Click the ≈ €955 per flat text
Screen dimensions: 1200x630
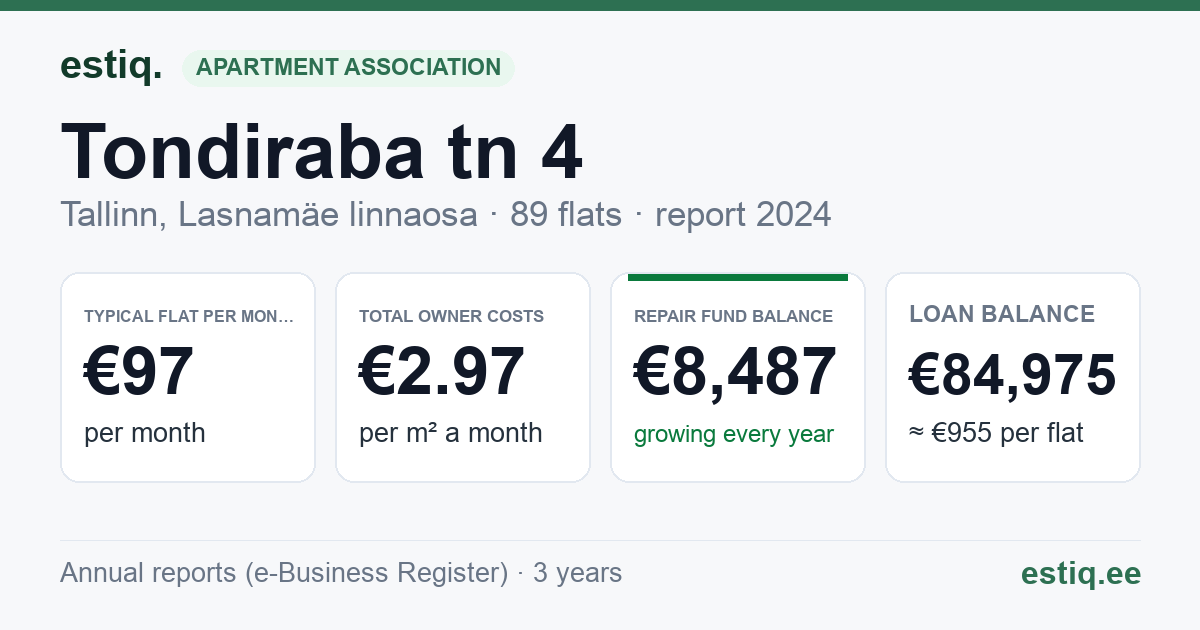click(996, 434)
